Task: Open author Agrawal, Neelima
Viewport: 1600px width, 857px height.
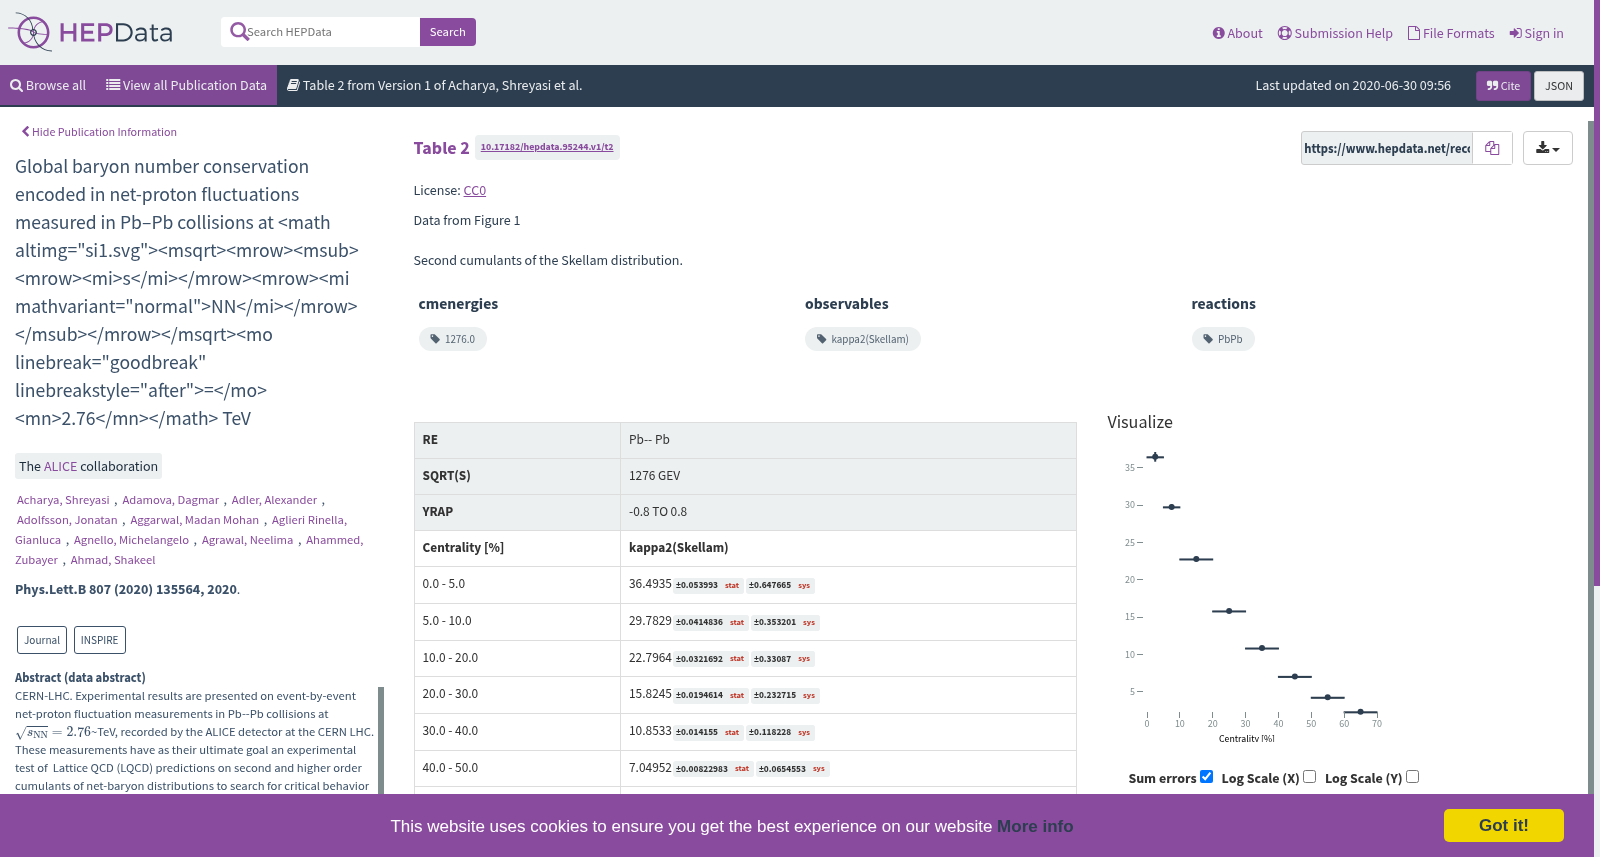Action: (x=247, y=540)
